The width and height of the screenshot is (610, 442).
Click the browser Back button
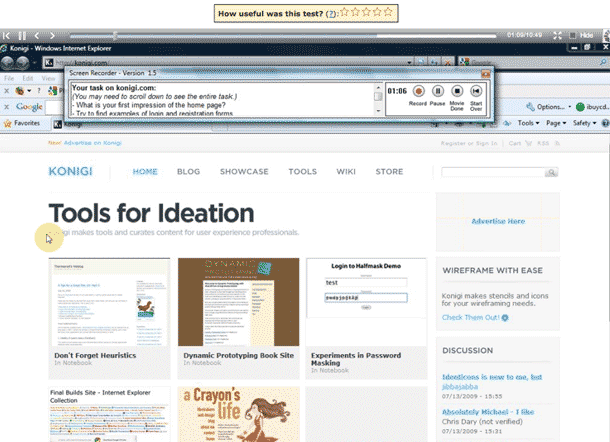8,62
